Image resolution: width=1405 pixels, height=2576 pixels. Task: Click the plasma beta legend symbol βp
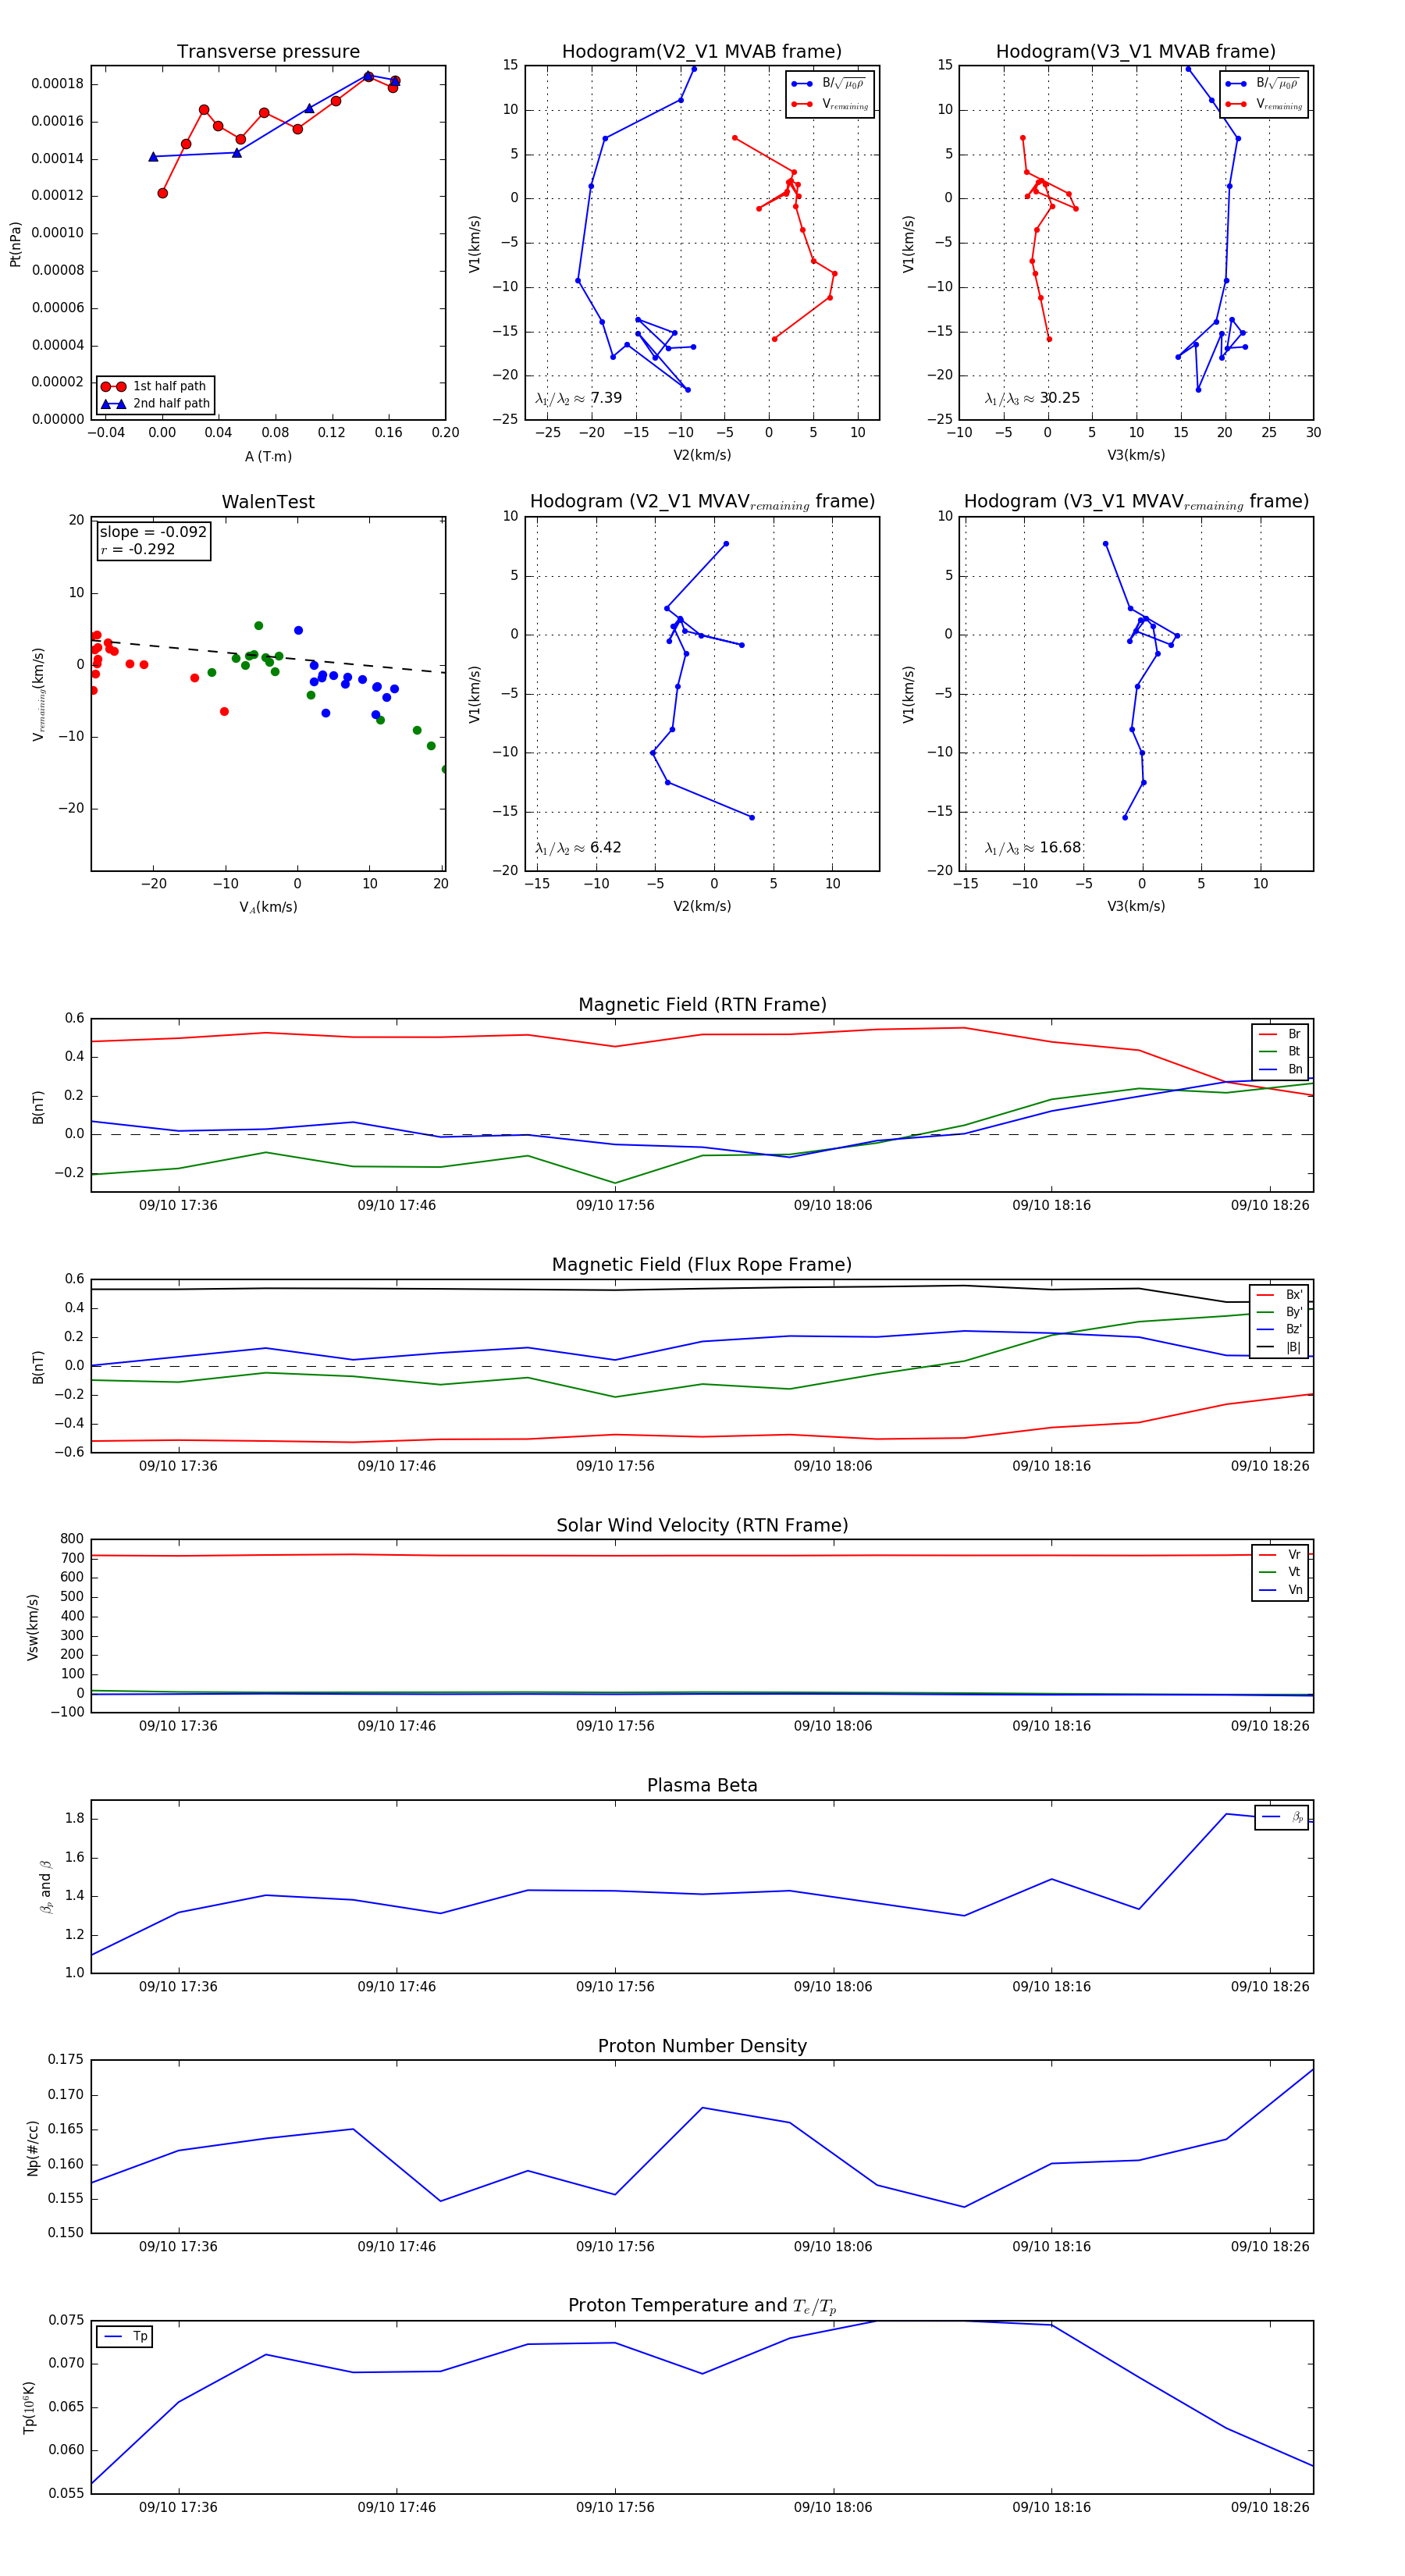coord(1297,1817)
